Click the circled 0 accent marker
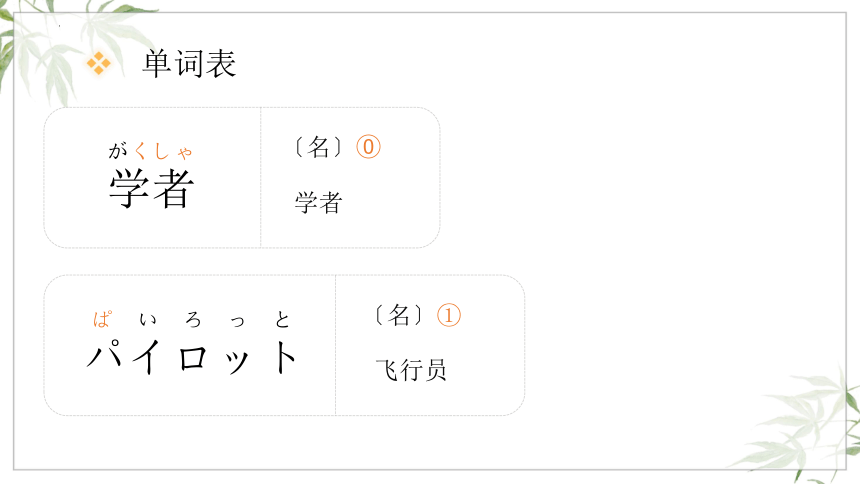Viewport: 860px width, 484px height. 369,147
